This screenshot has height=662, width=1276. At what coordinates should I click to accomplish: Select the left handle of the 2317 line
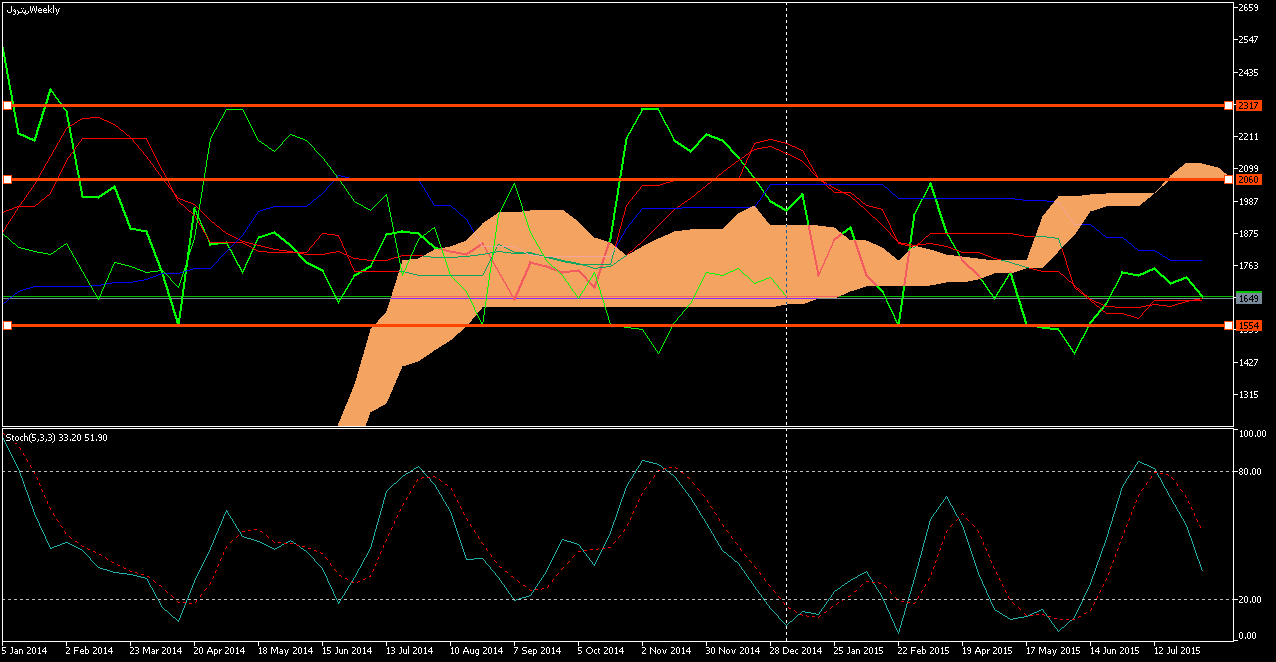coord(7,105)
